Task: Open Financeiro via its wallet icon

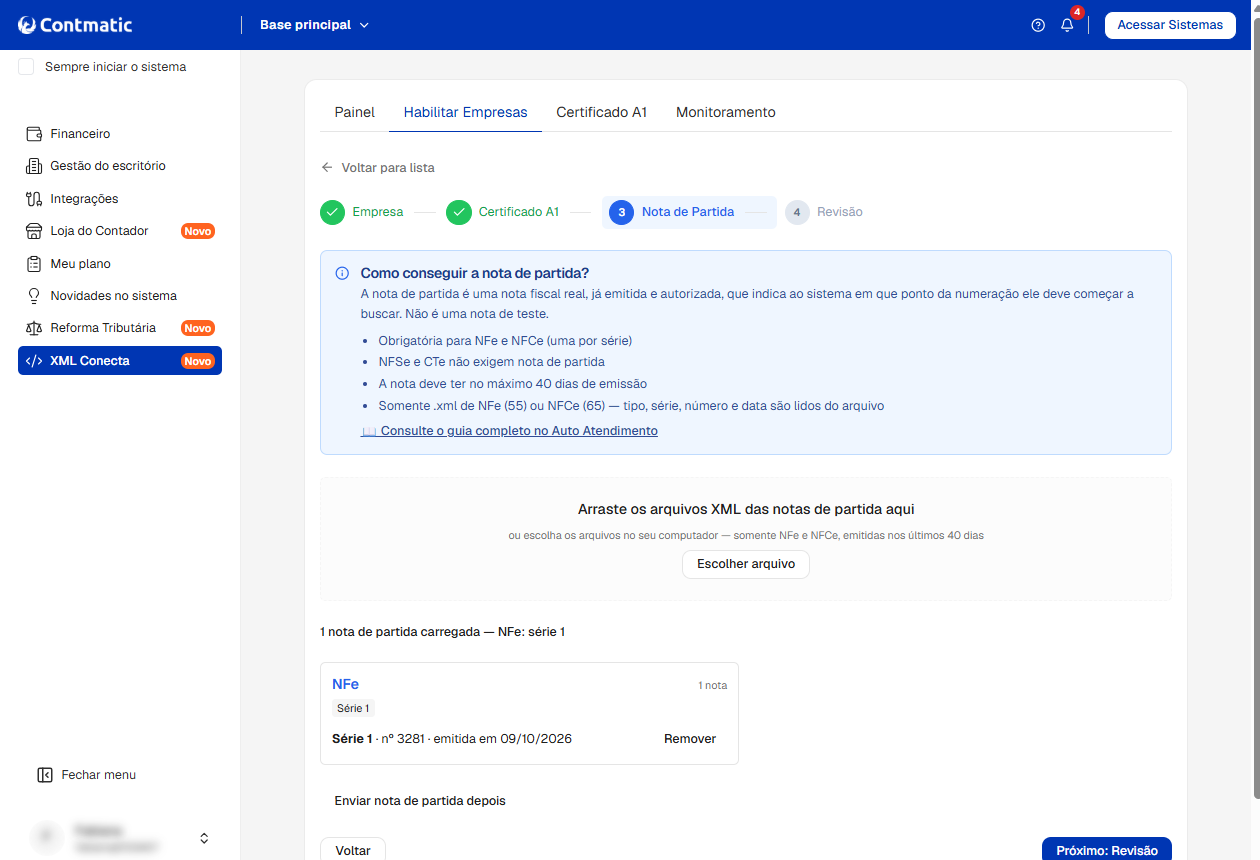Action: click(x=33, y=134)
